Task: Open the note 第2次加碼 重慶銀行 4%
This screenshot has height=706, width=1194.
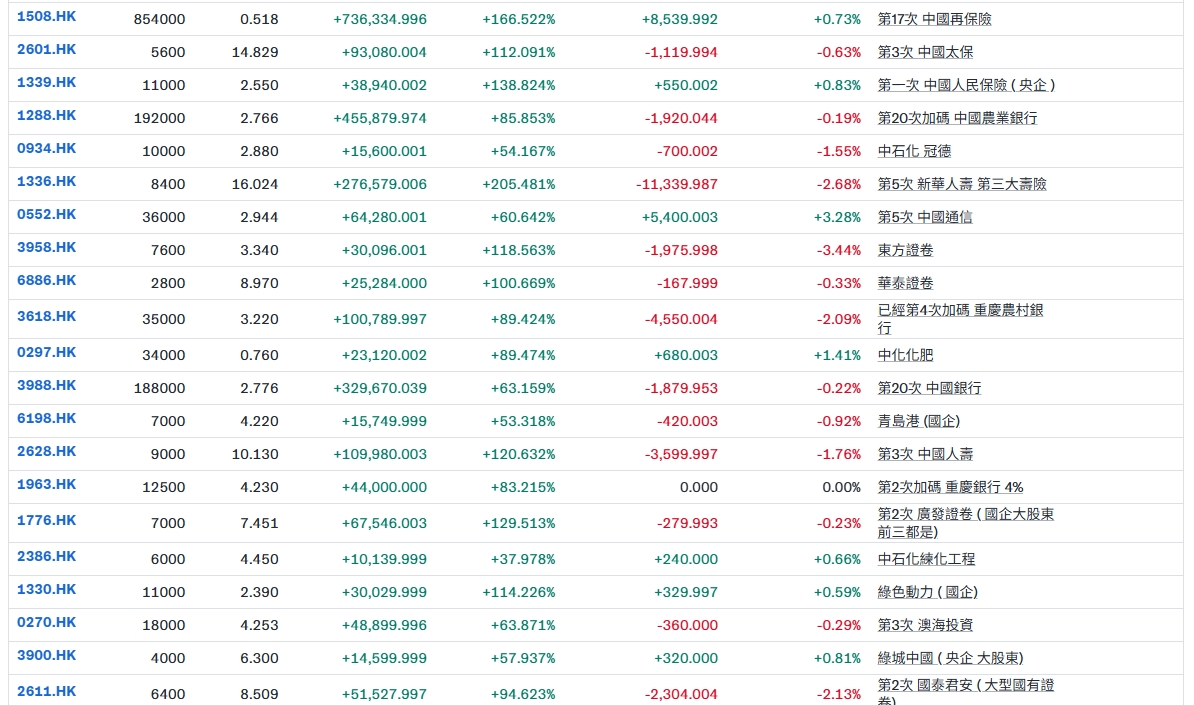Action: [950, 487]
